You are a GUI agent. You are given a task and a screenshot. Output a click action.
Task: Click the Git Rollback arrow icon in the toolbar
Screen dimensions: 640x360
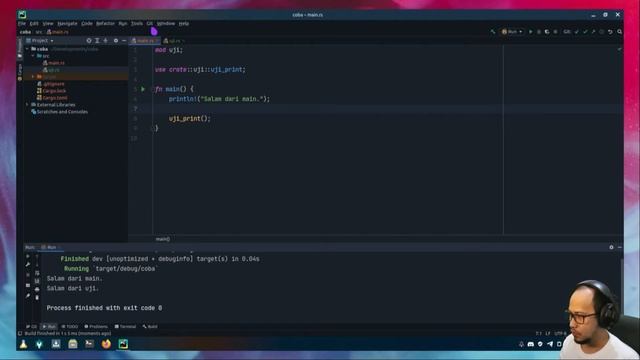coord(610,32)
